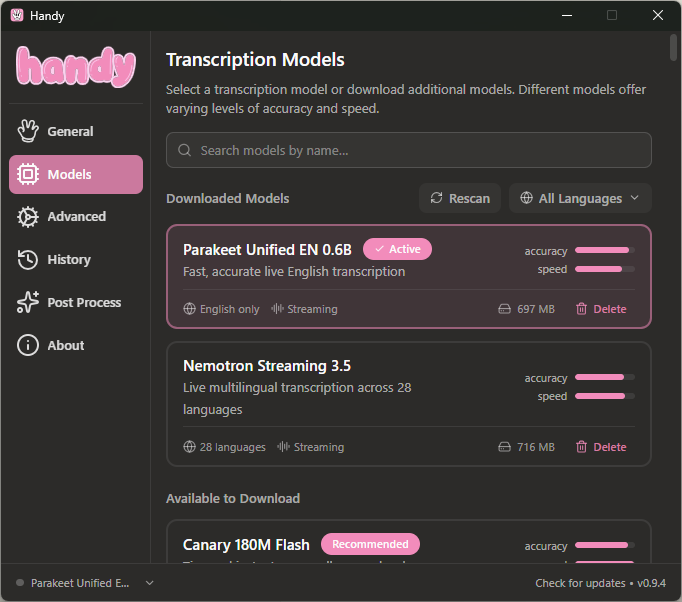Viewport: 682px width, 602px height.
Task: Click the 28 languages label
Action: (232, 447)
